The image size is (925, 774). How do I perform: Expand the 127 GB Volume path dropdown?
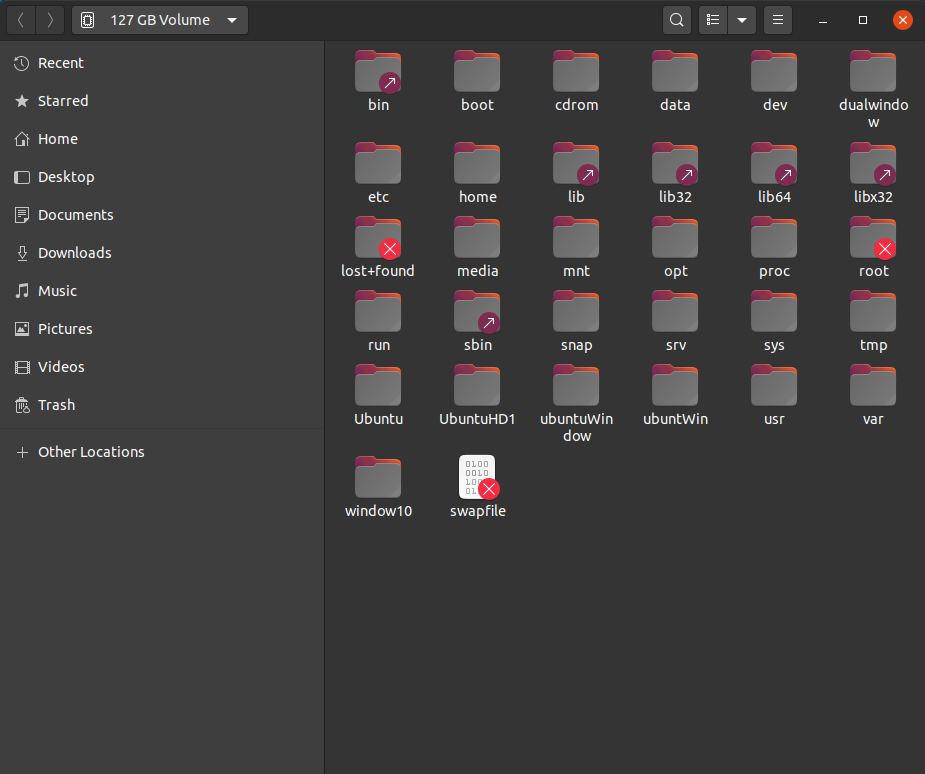160,20
